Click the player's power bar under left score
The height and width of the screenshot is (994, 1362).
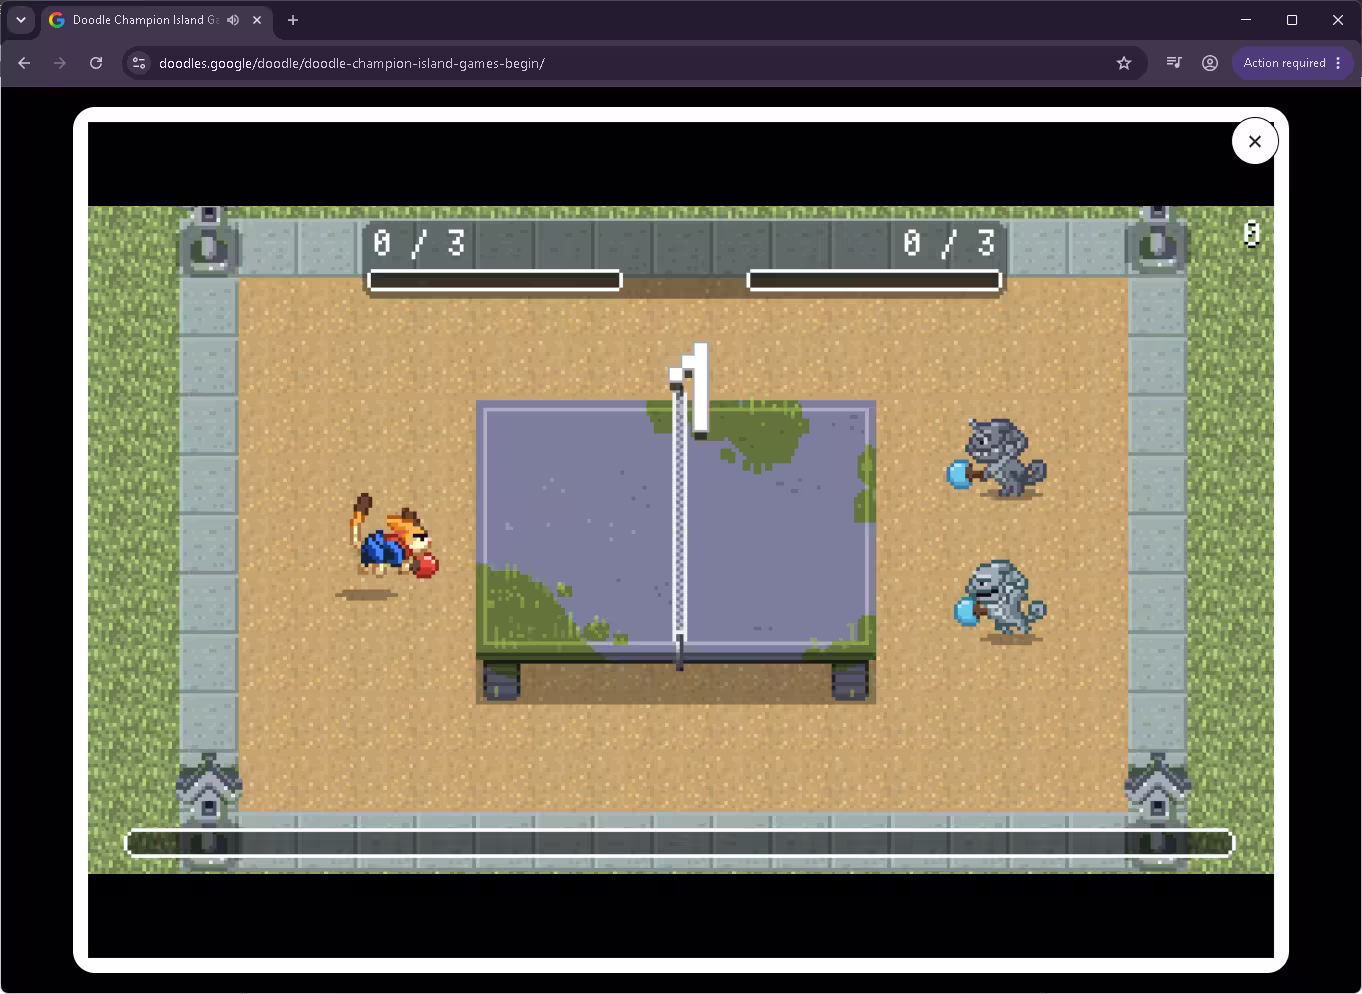click(495, 281)
